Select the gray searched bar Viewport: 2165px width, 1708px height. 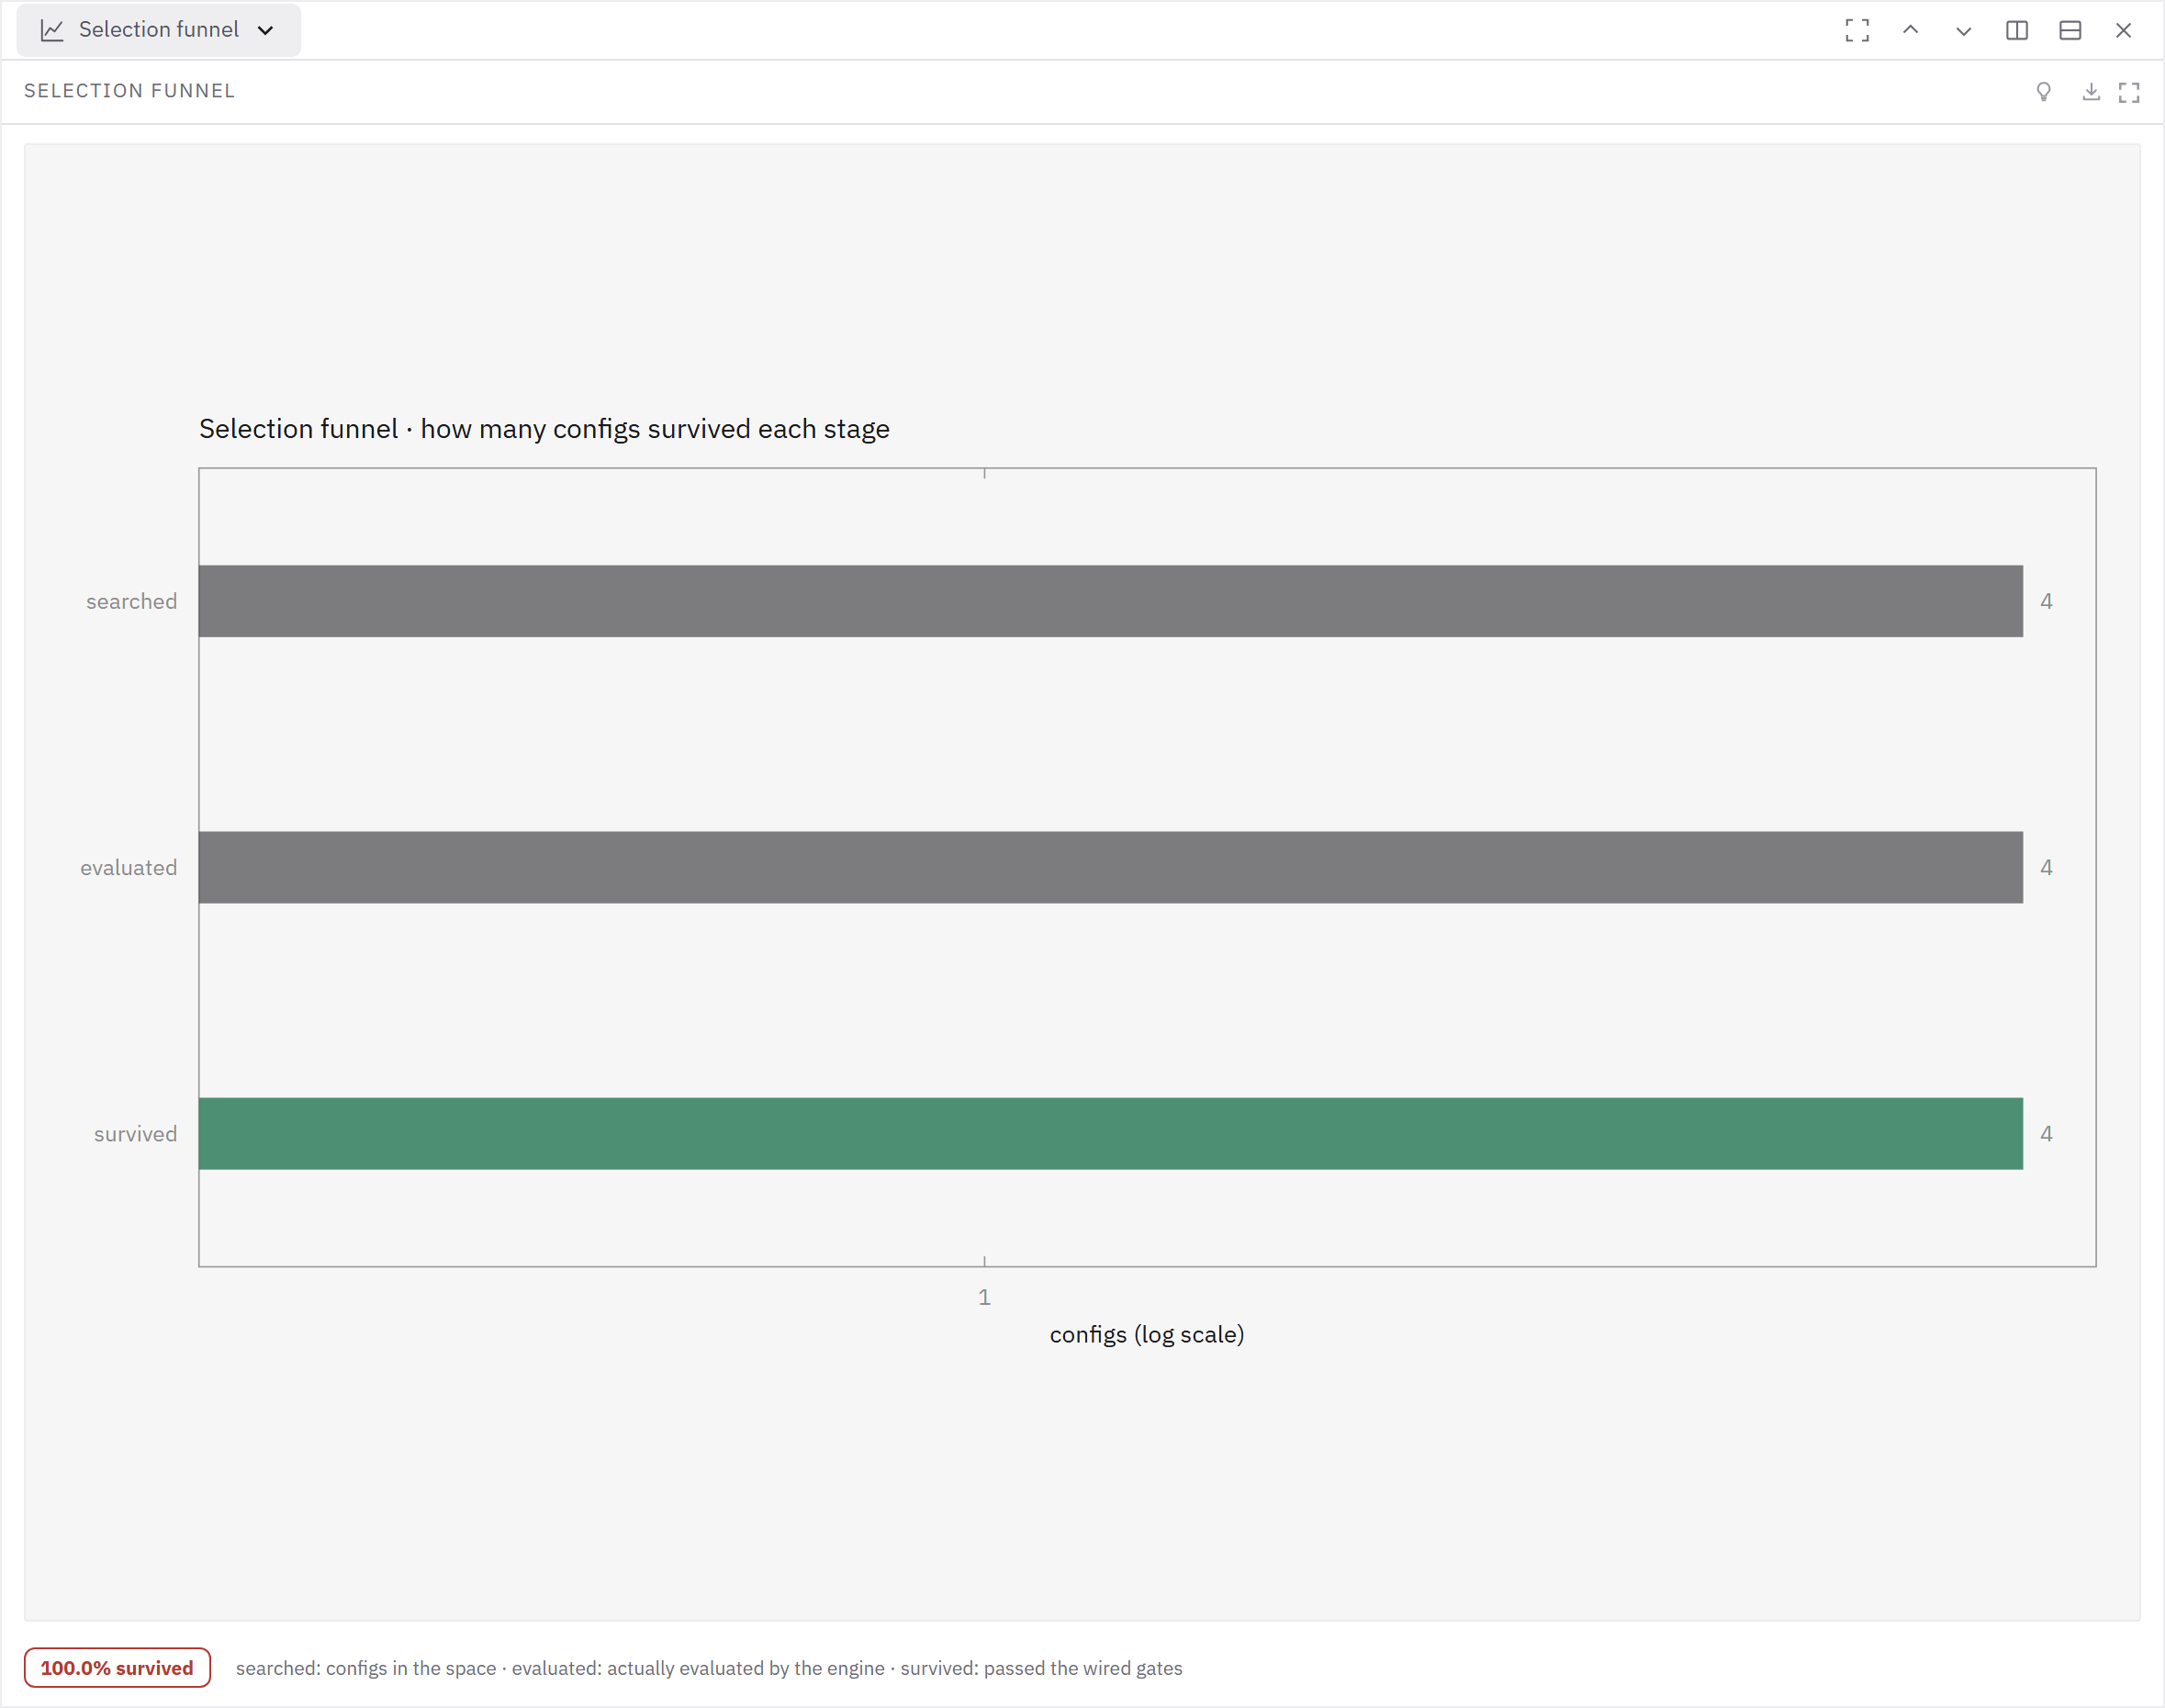[1110, 601]
